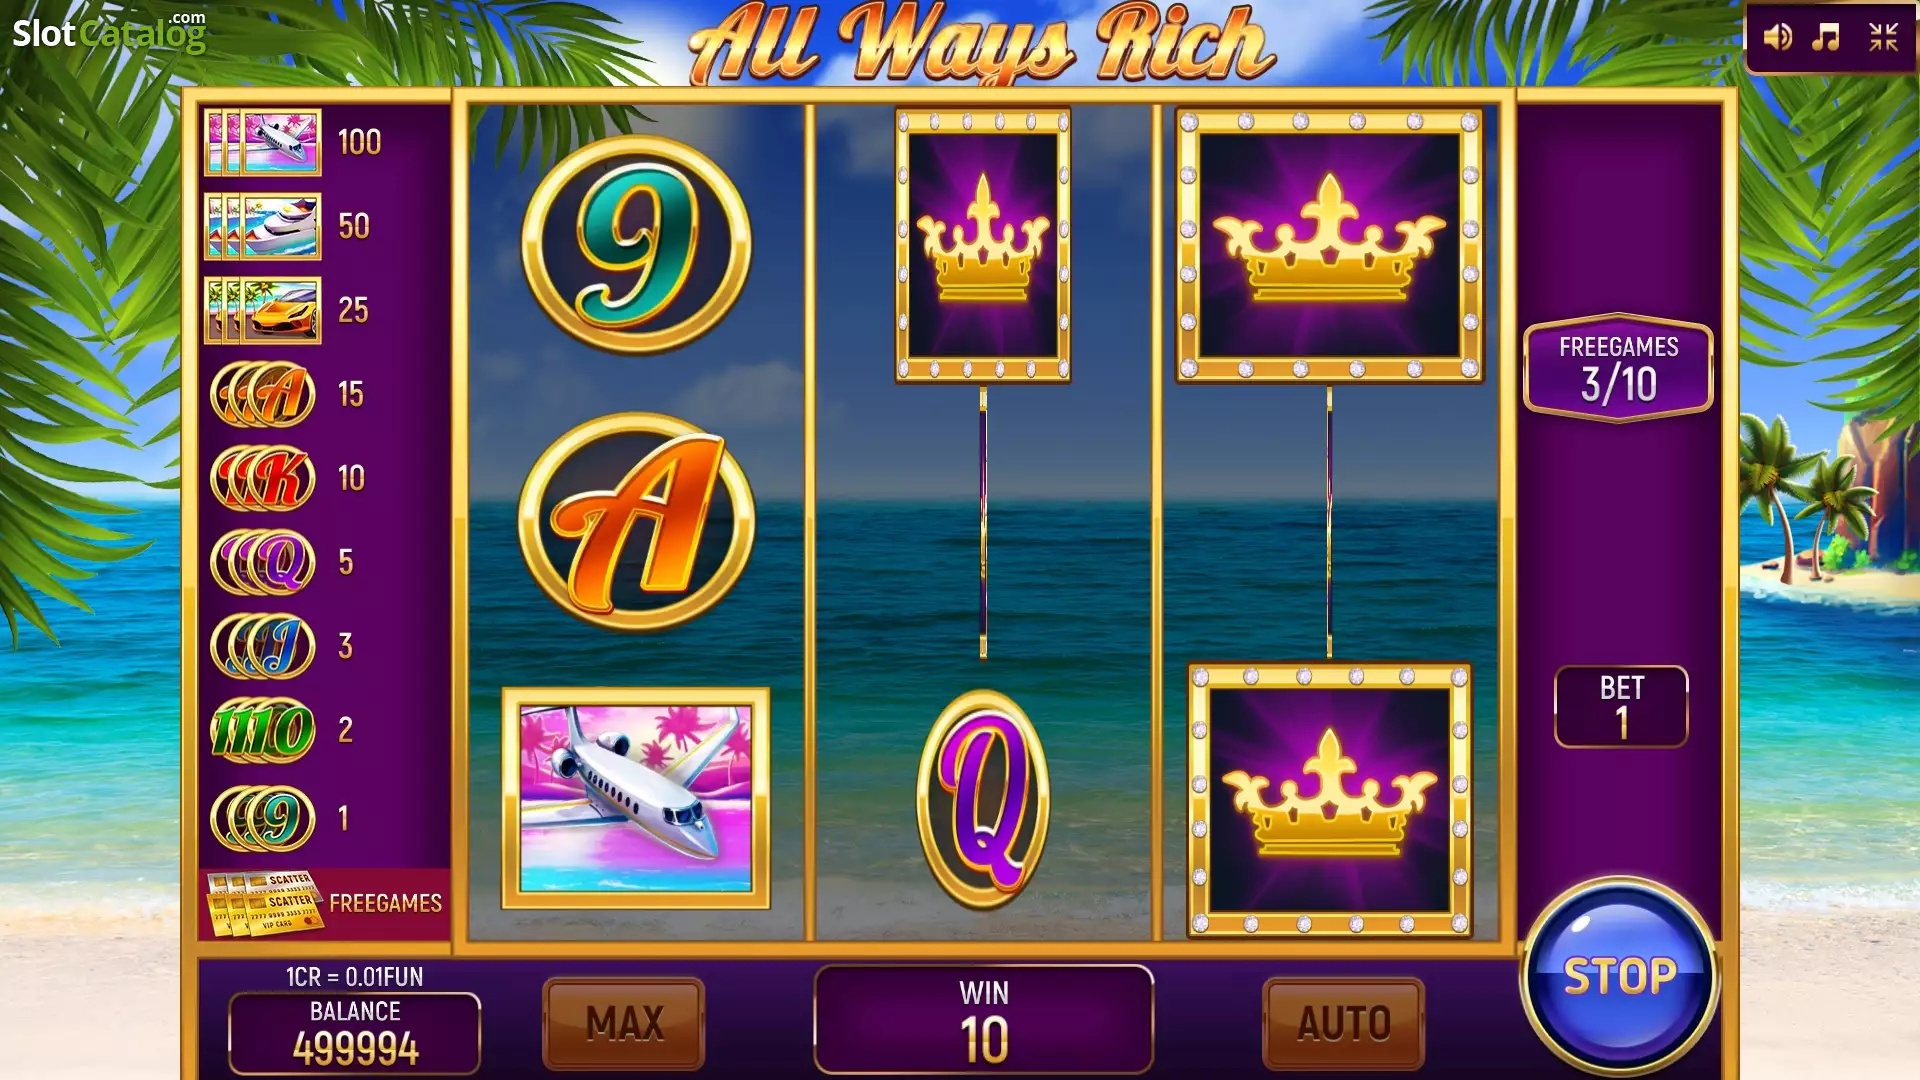Click the blue STOP spin button
The height and width of the screenshot is (1080, 1920).
click(1619, 976)
